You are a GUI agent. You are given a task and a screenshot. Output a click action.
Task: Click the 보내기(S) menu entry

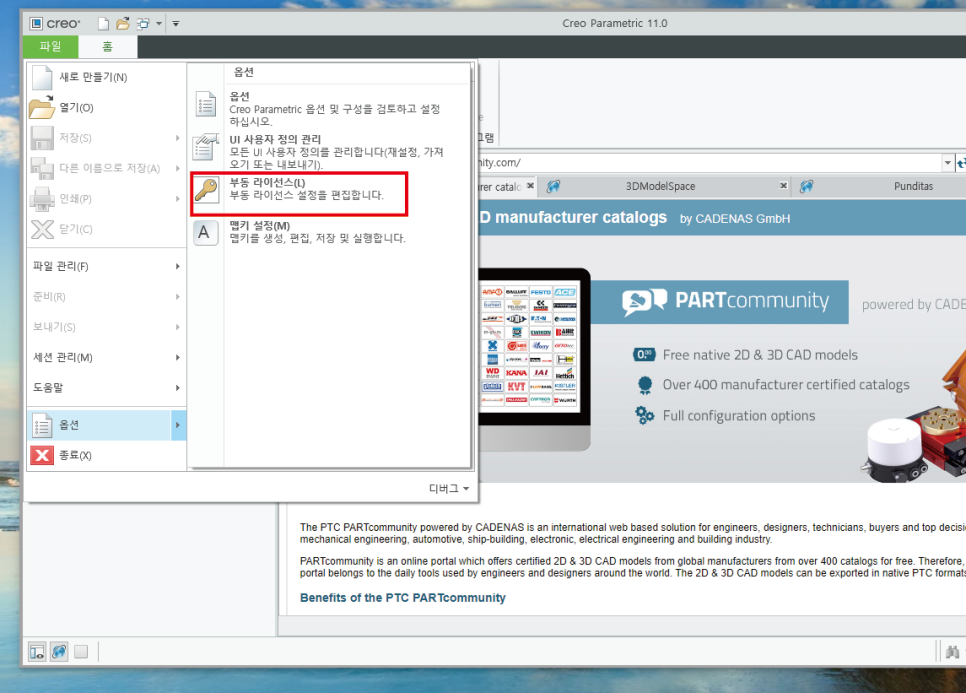tap(106, 326)
